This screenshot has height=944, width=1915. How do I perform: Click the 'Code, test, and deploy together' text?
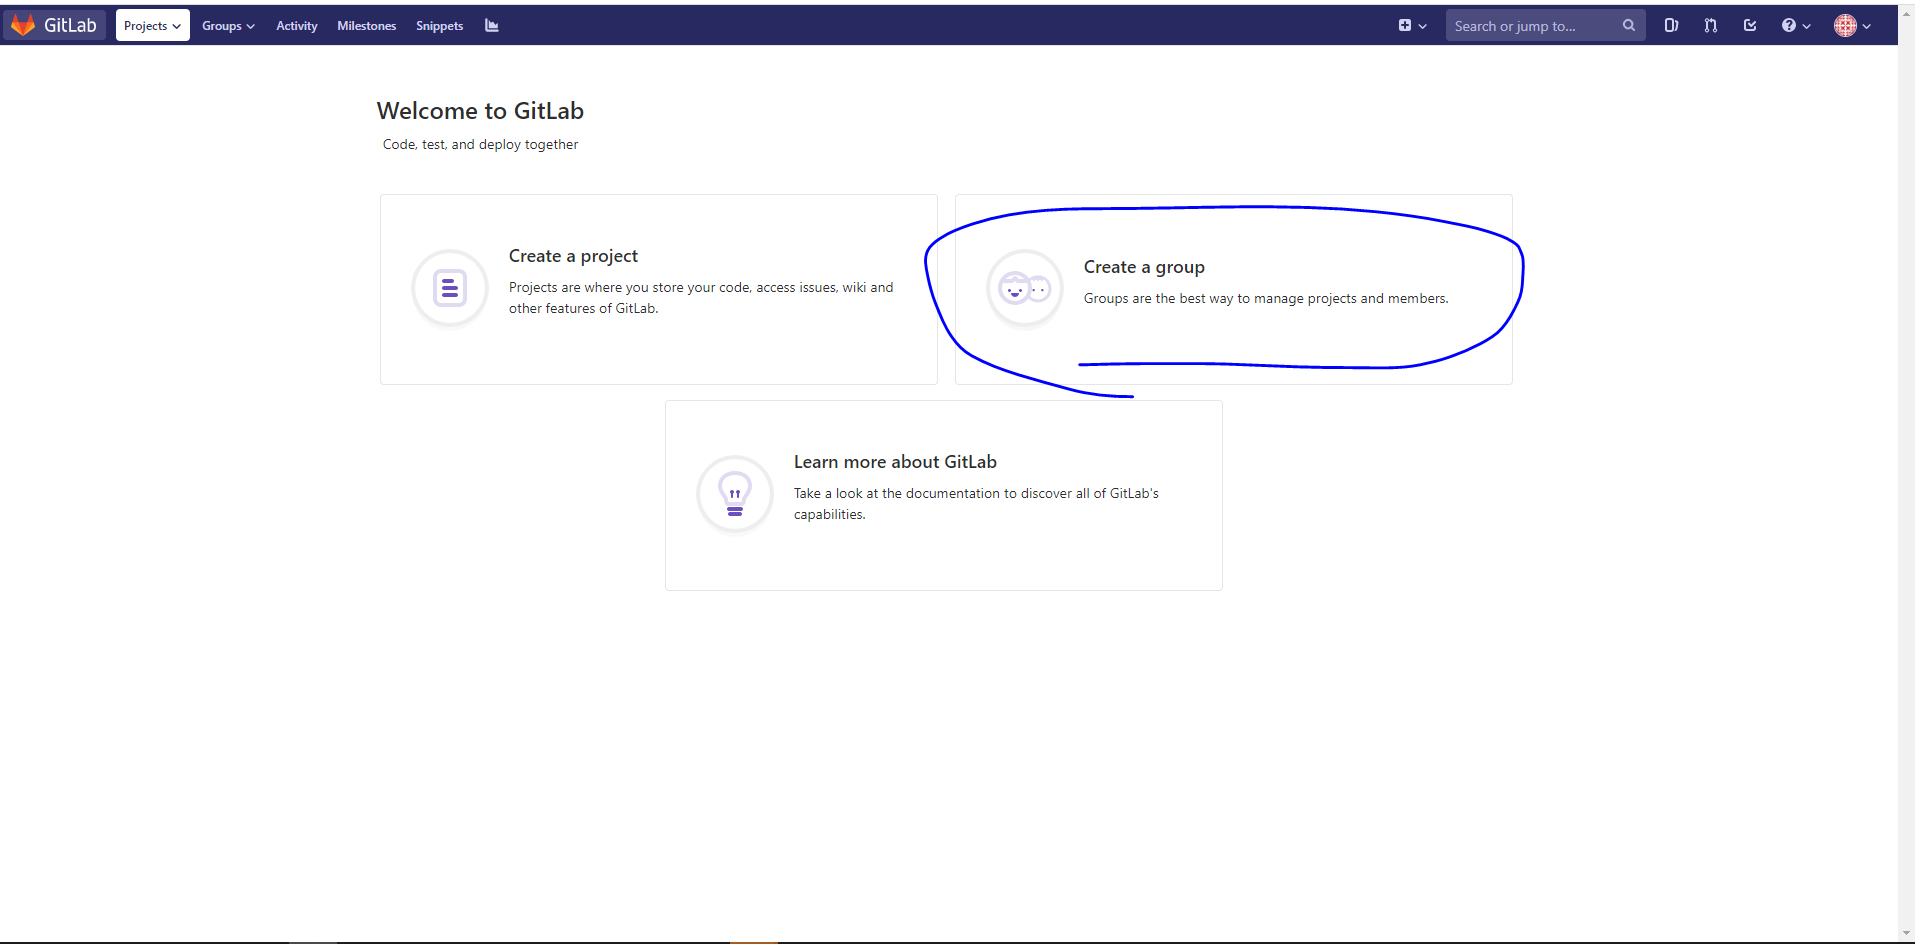[x=480, y=144]
